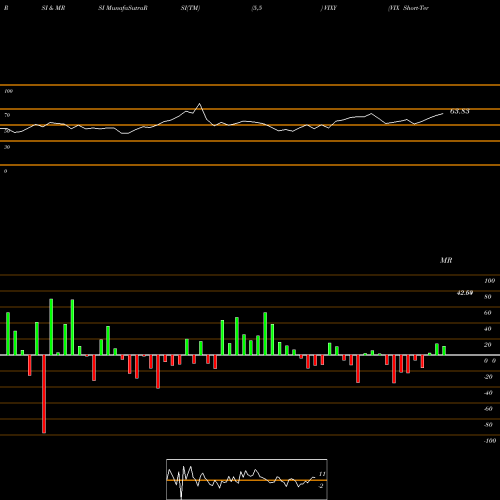This screenshot has height=500, width=500.
Task: Click the -100 label on MR axis
Action: 490,441
